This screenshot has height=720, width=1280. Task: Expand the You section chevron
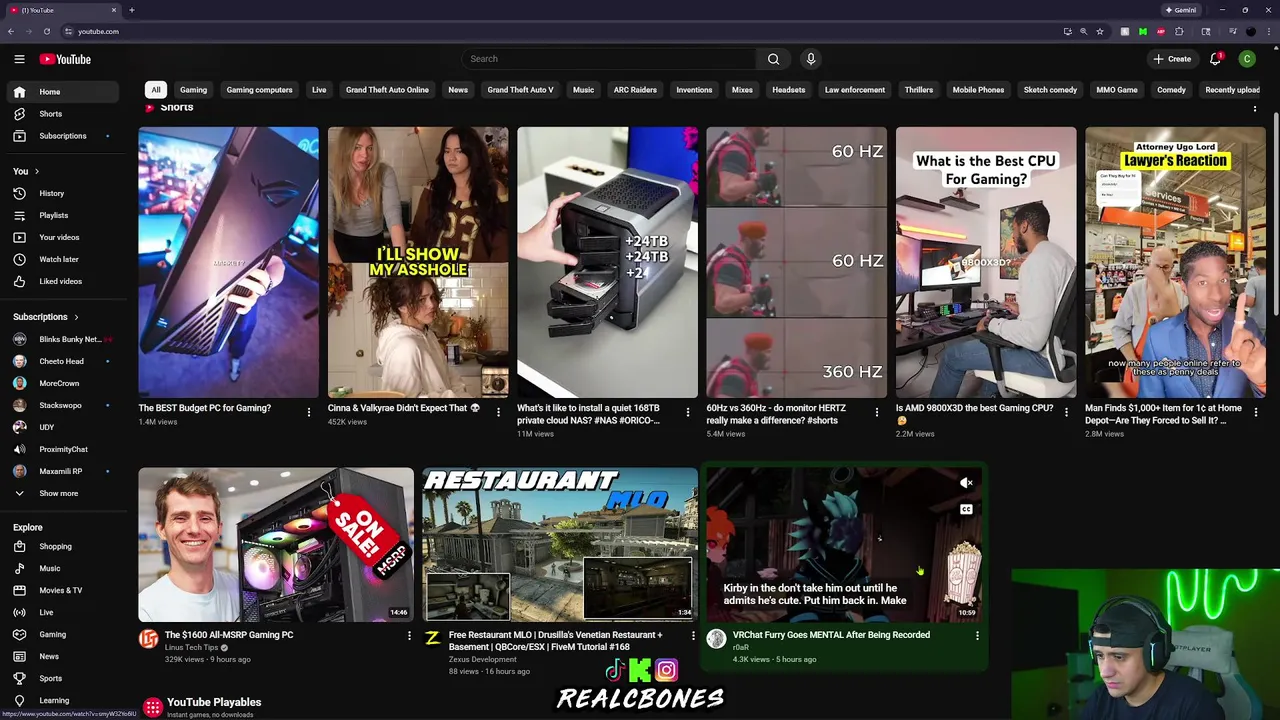pyautogui.click(x=37, y=172)
